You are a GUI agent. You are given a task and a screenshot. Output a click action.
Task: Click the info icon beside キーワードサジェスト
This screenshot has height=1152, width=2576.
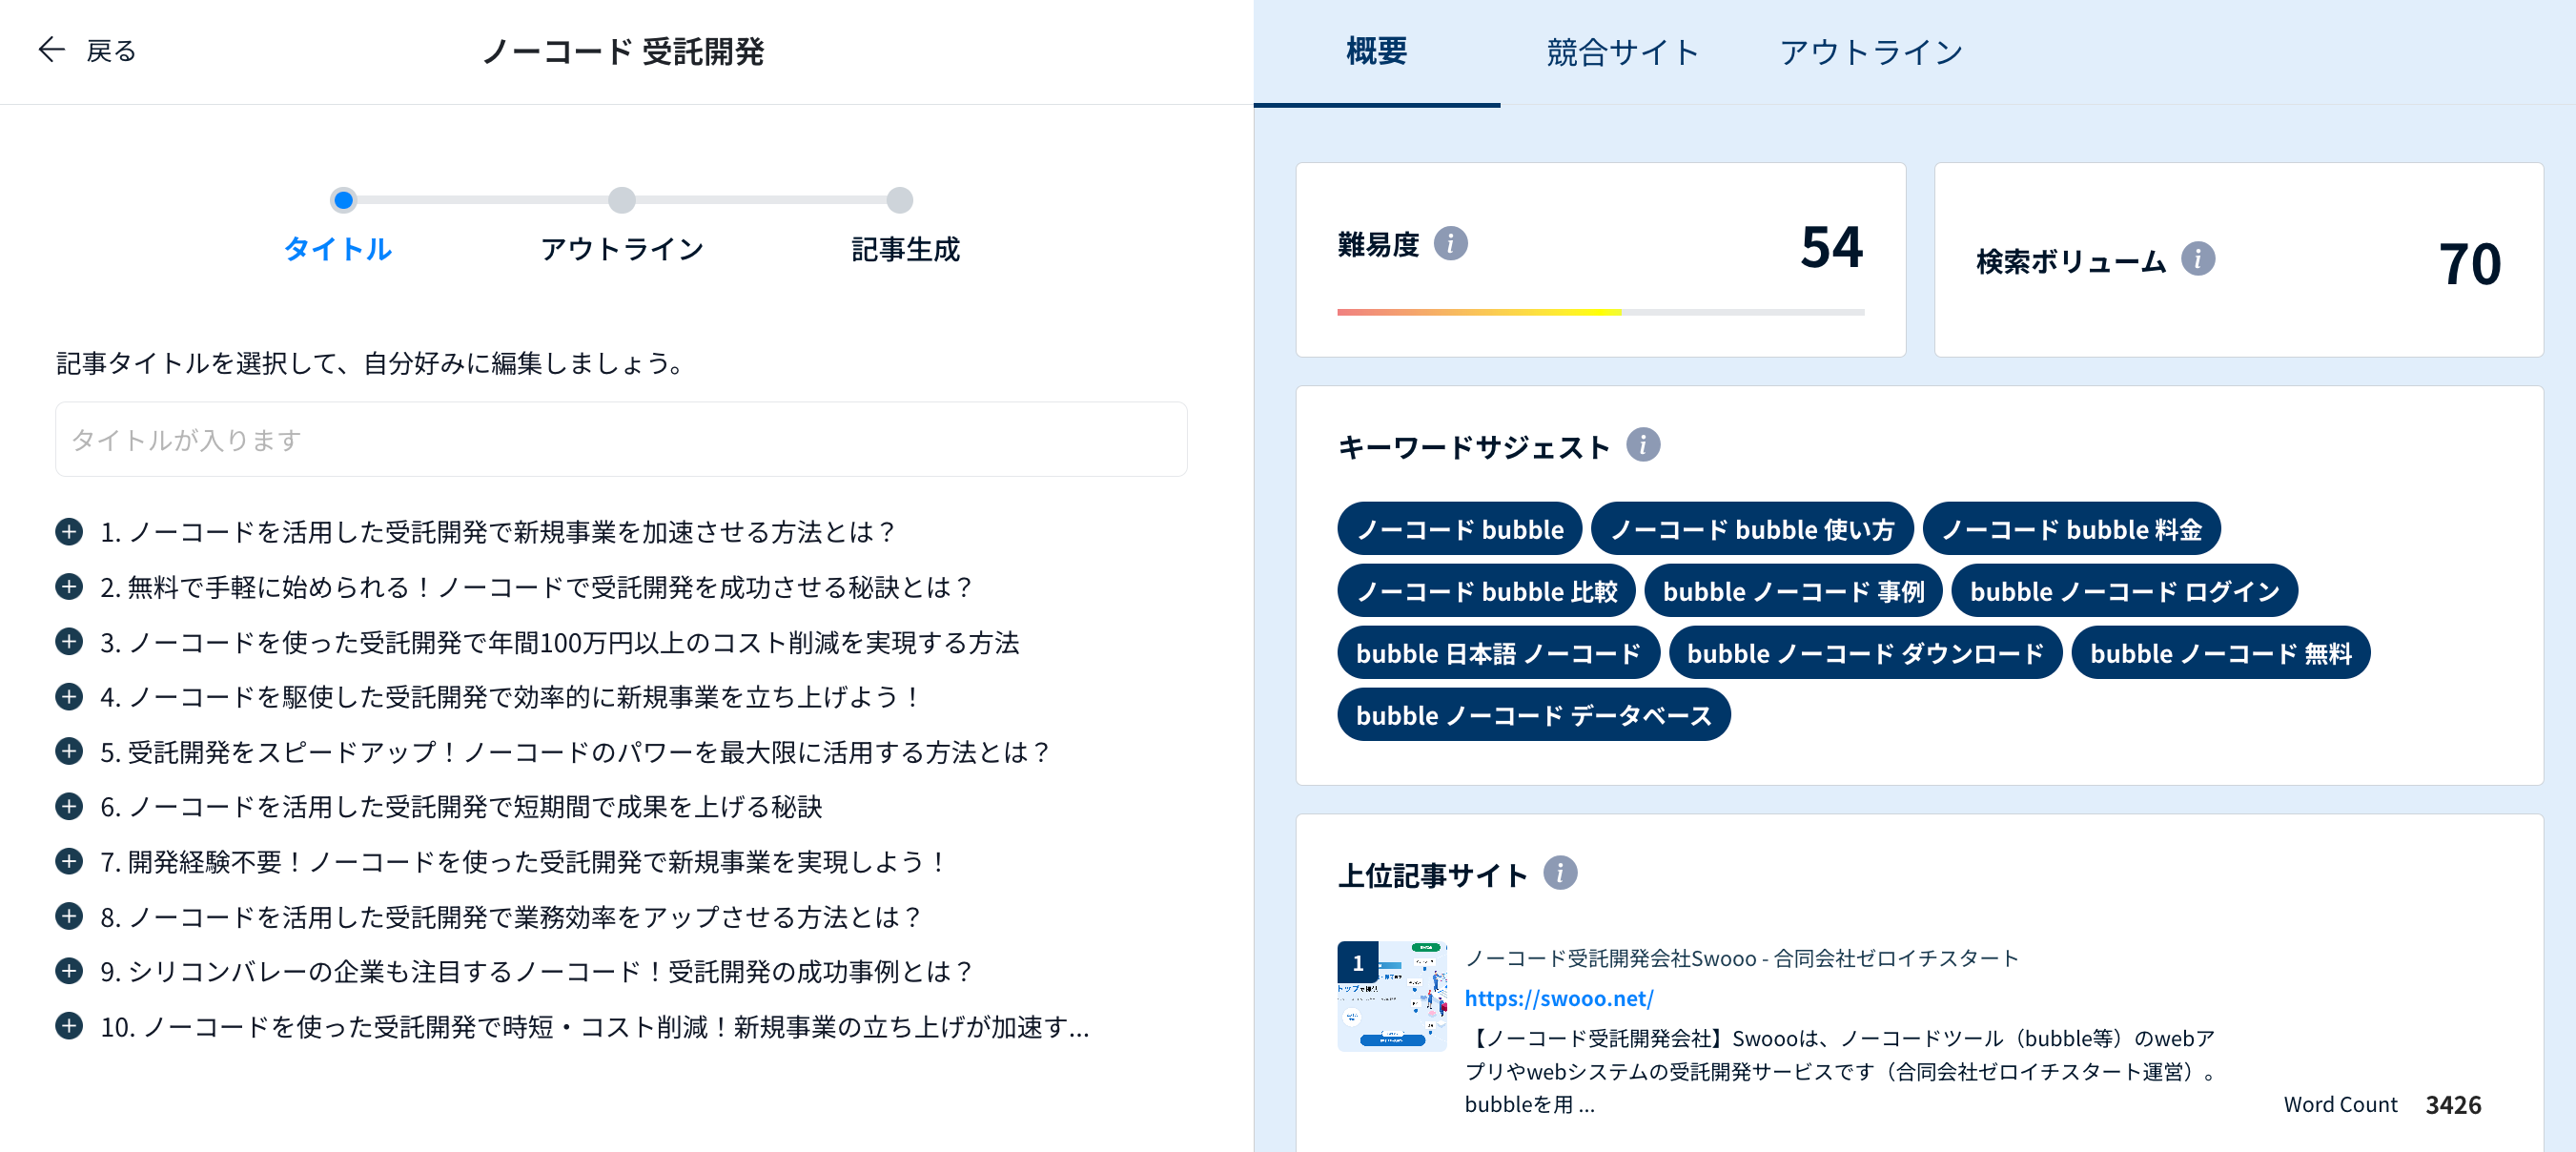tap(1643, 446)
